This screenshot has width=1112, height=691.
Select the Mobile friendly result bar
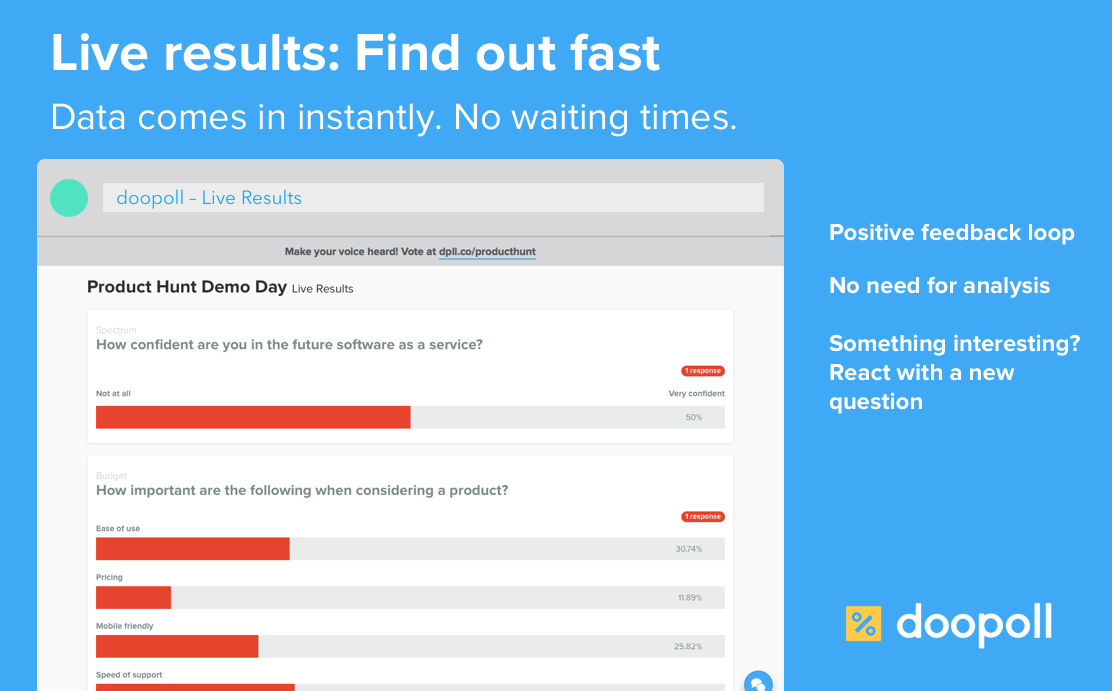(x=177, y=646)
